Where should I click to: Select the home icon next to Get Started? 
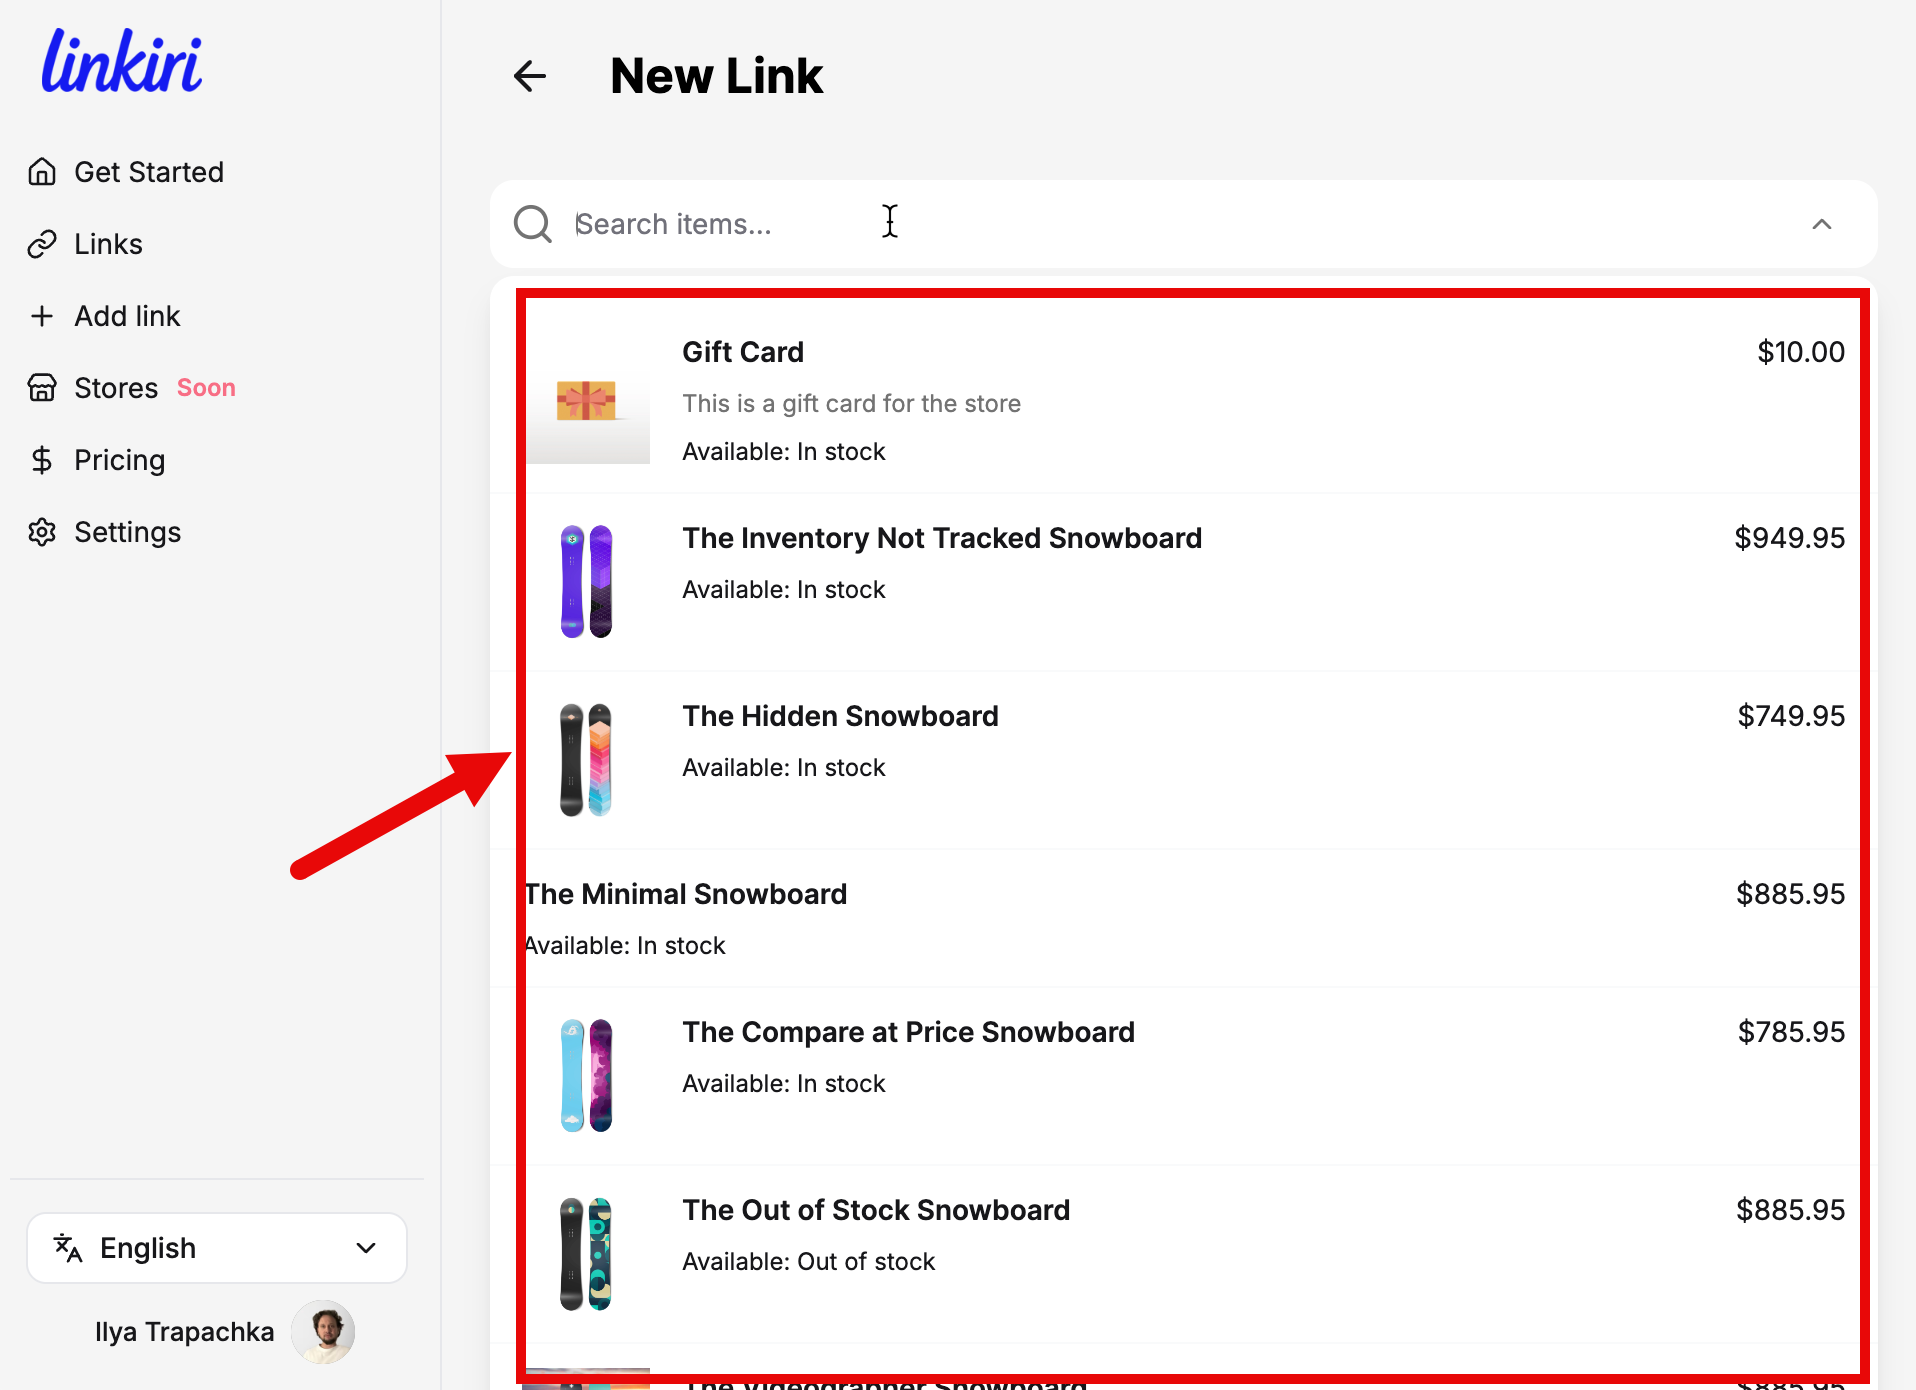(x=43, y=171)
